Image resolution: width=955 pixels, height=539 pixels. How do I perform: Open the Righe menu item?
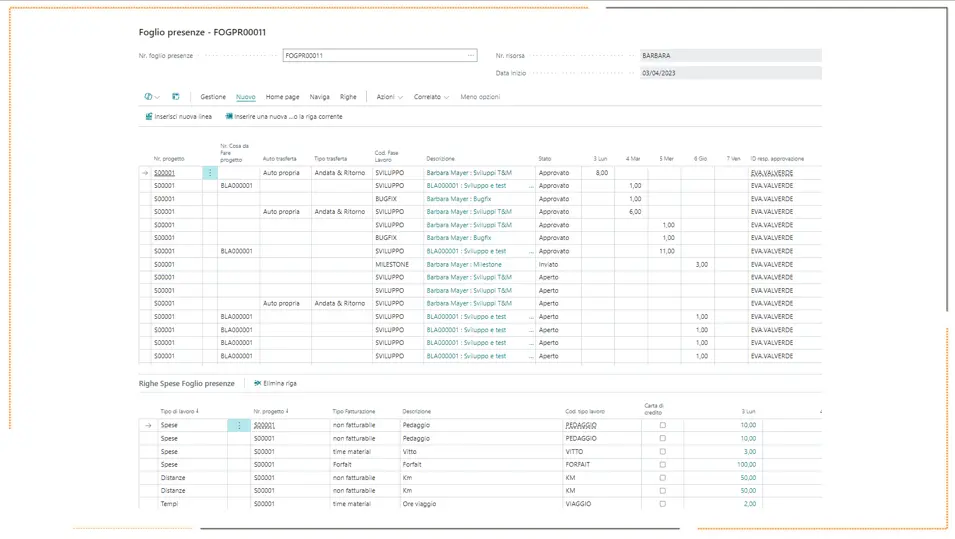(348, 97)
